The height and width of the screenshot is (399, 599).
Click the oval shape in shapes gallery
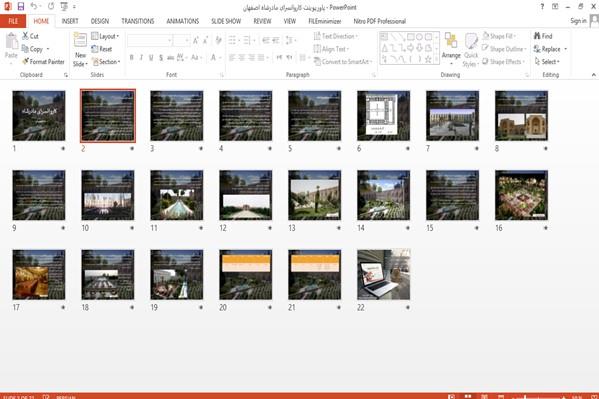(x=419, y=37)
